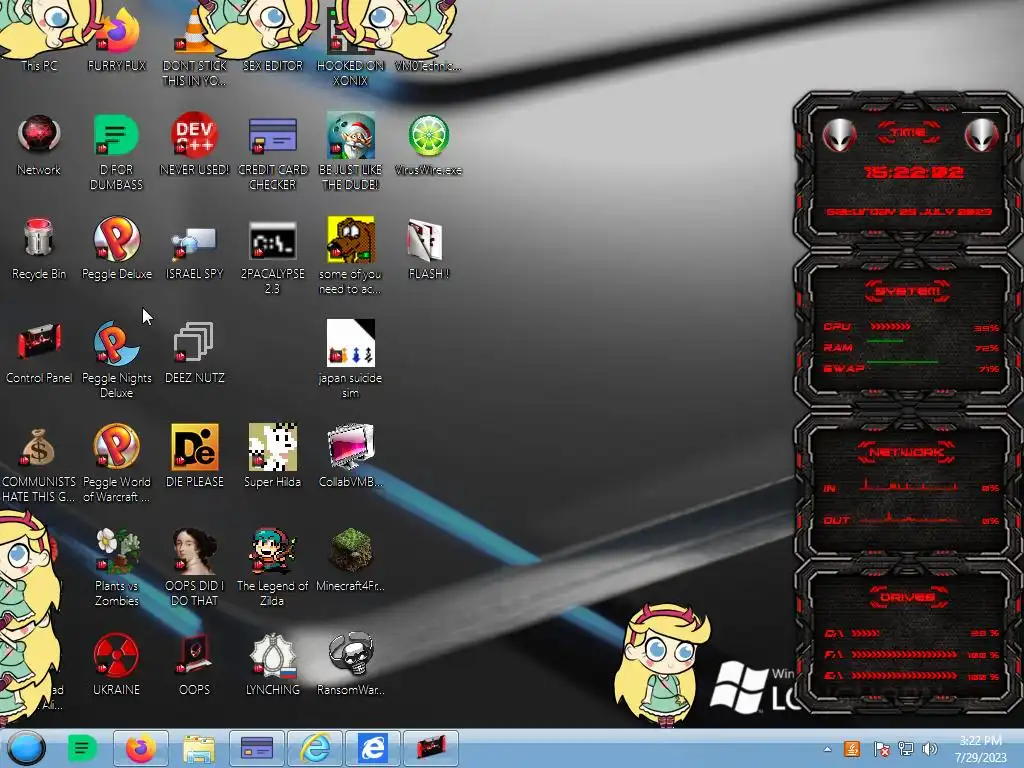Open the Network desktop icon
The width and height of the screenshot is (1024, 768).
point(39,145)
